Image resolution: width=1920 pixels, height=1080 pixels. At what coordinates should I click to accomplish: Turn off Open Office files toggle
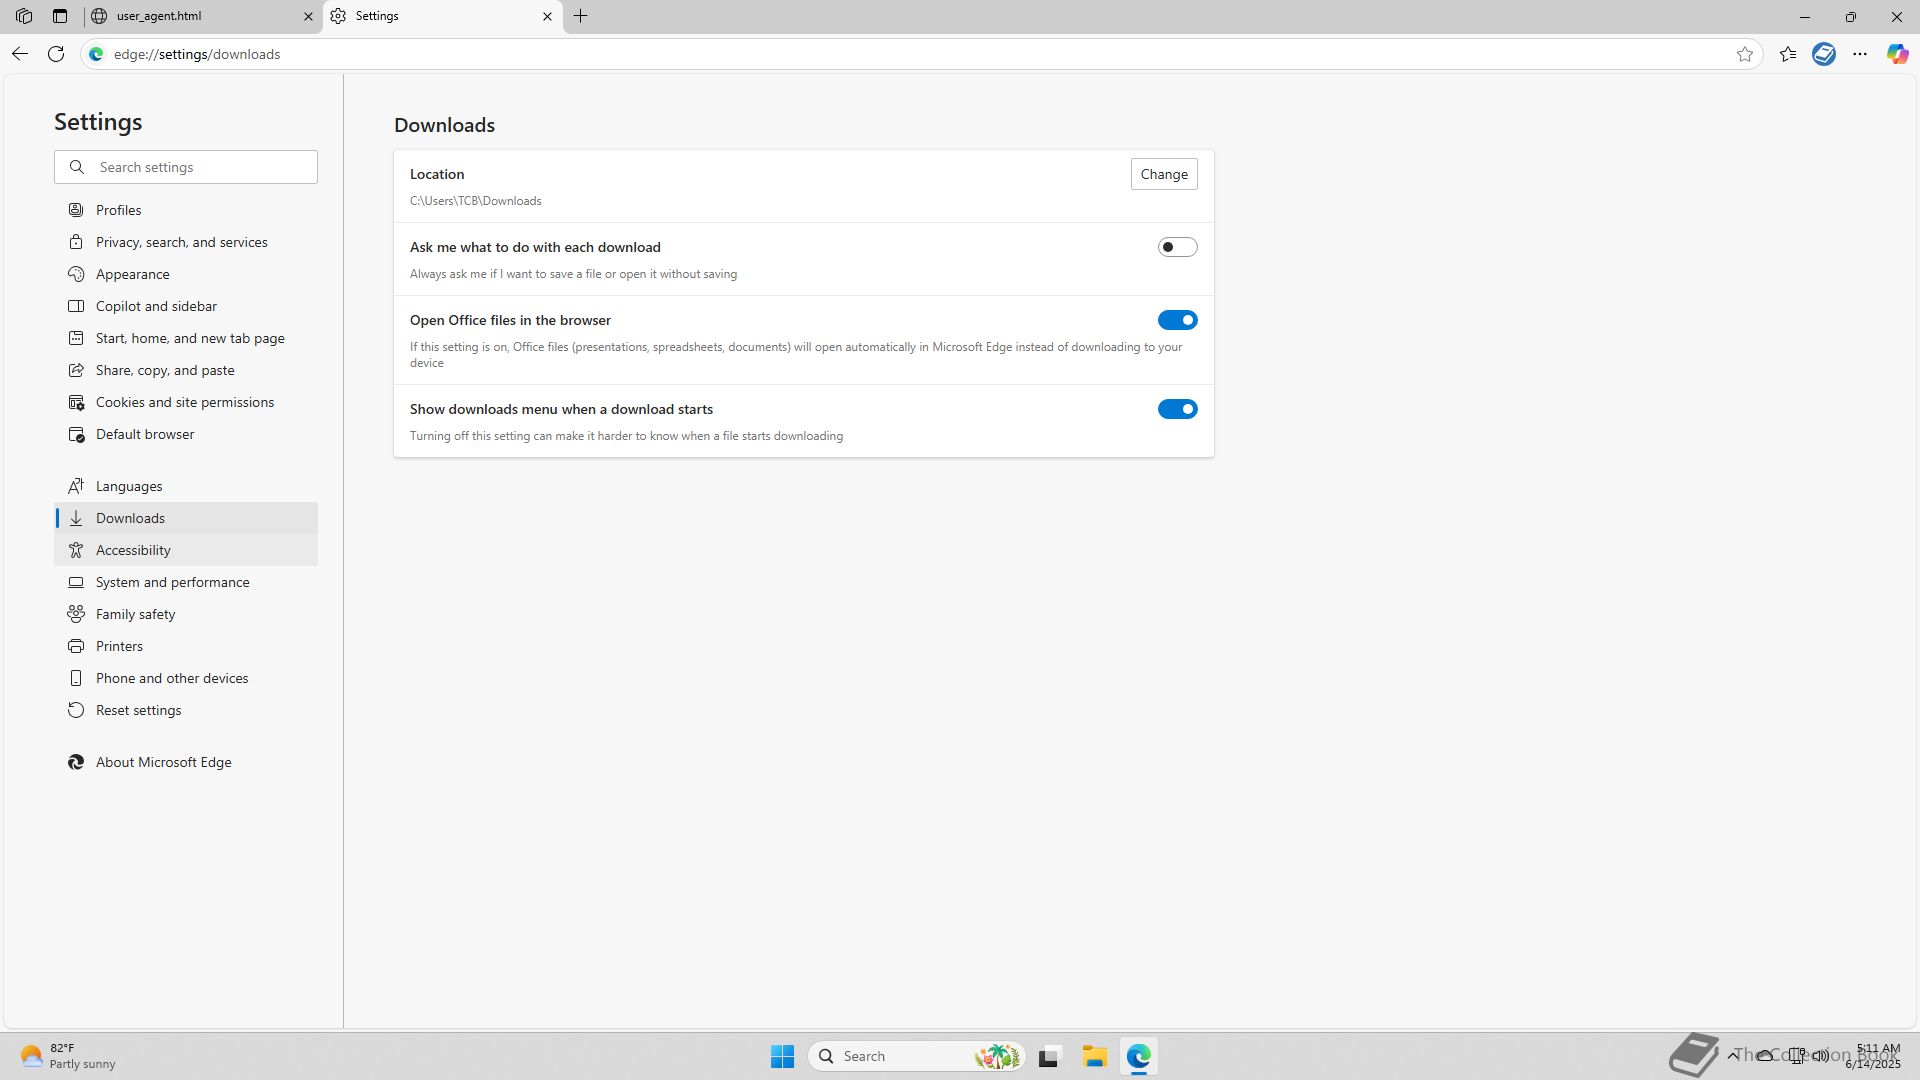coord(1177,320)
